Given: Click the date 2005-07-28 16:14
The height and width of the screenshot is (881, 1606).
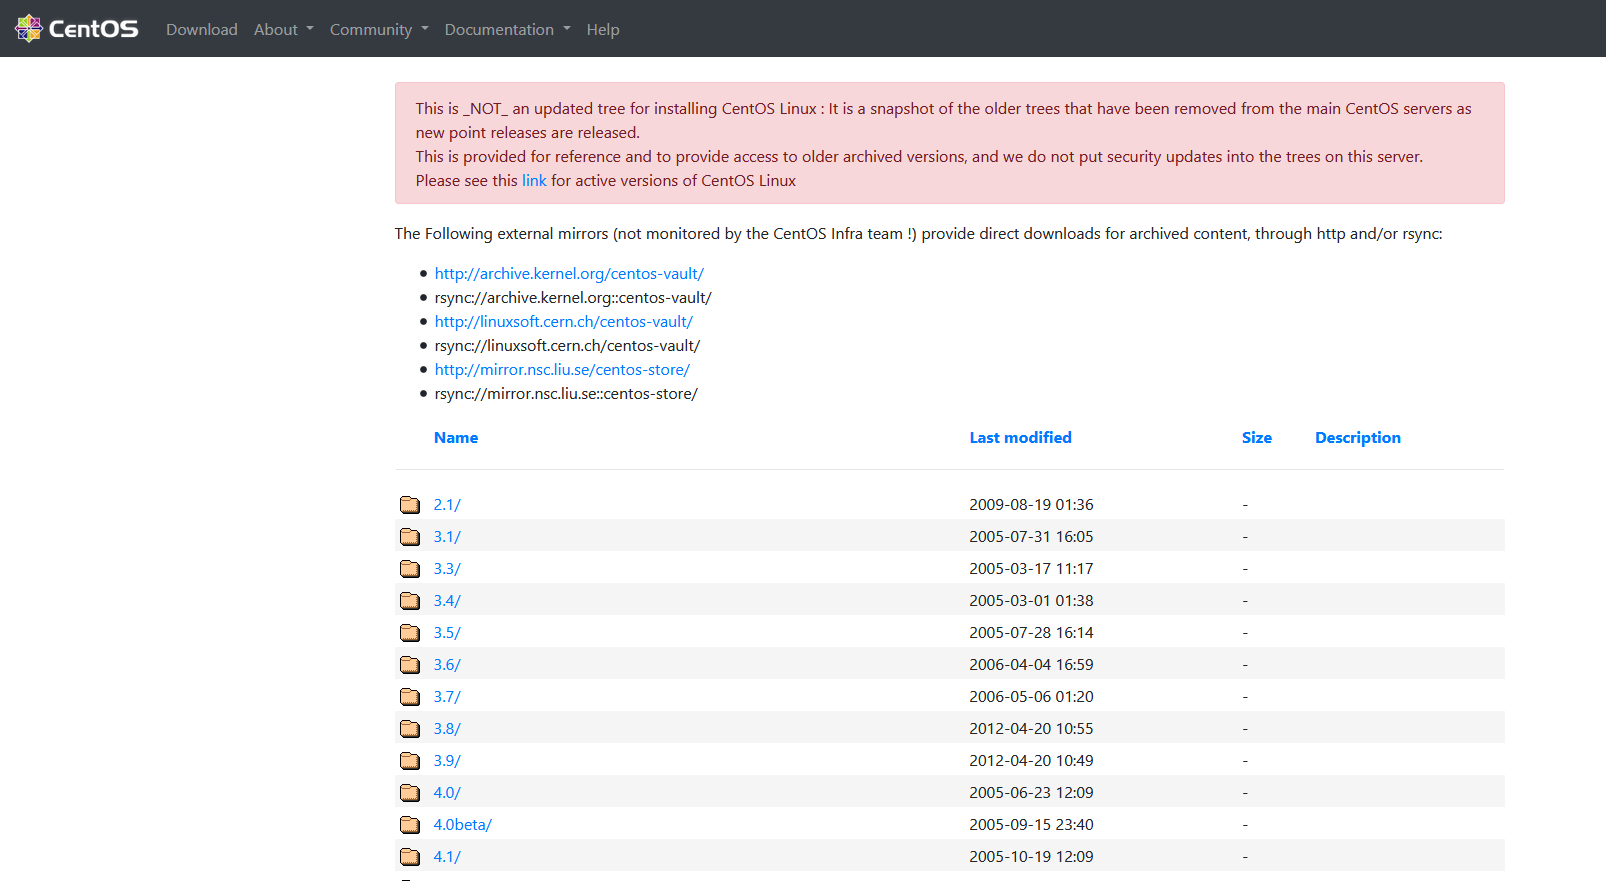Looking at the screenshot, I should (x=1031, y=632).
